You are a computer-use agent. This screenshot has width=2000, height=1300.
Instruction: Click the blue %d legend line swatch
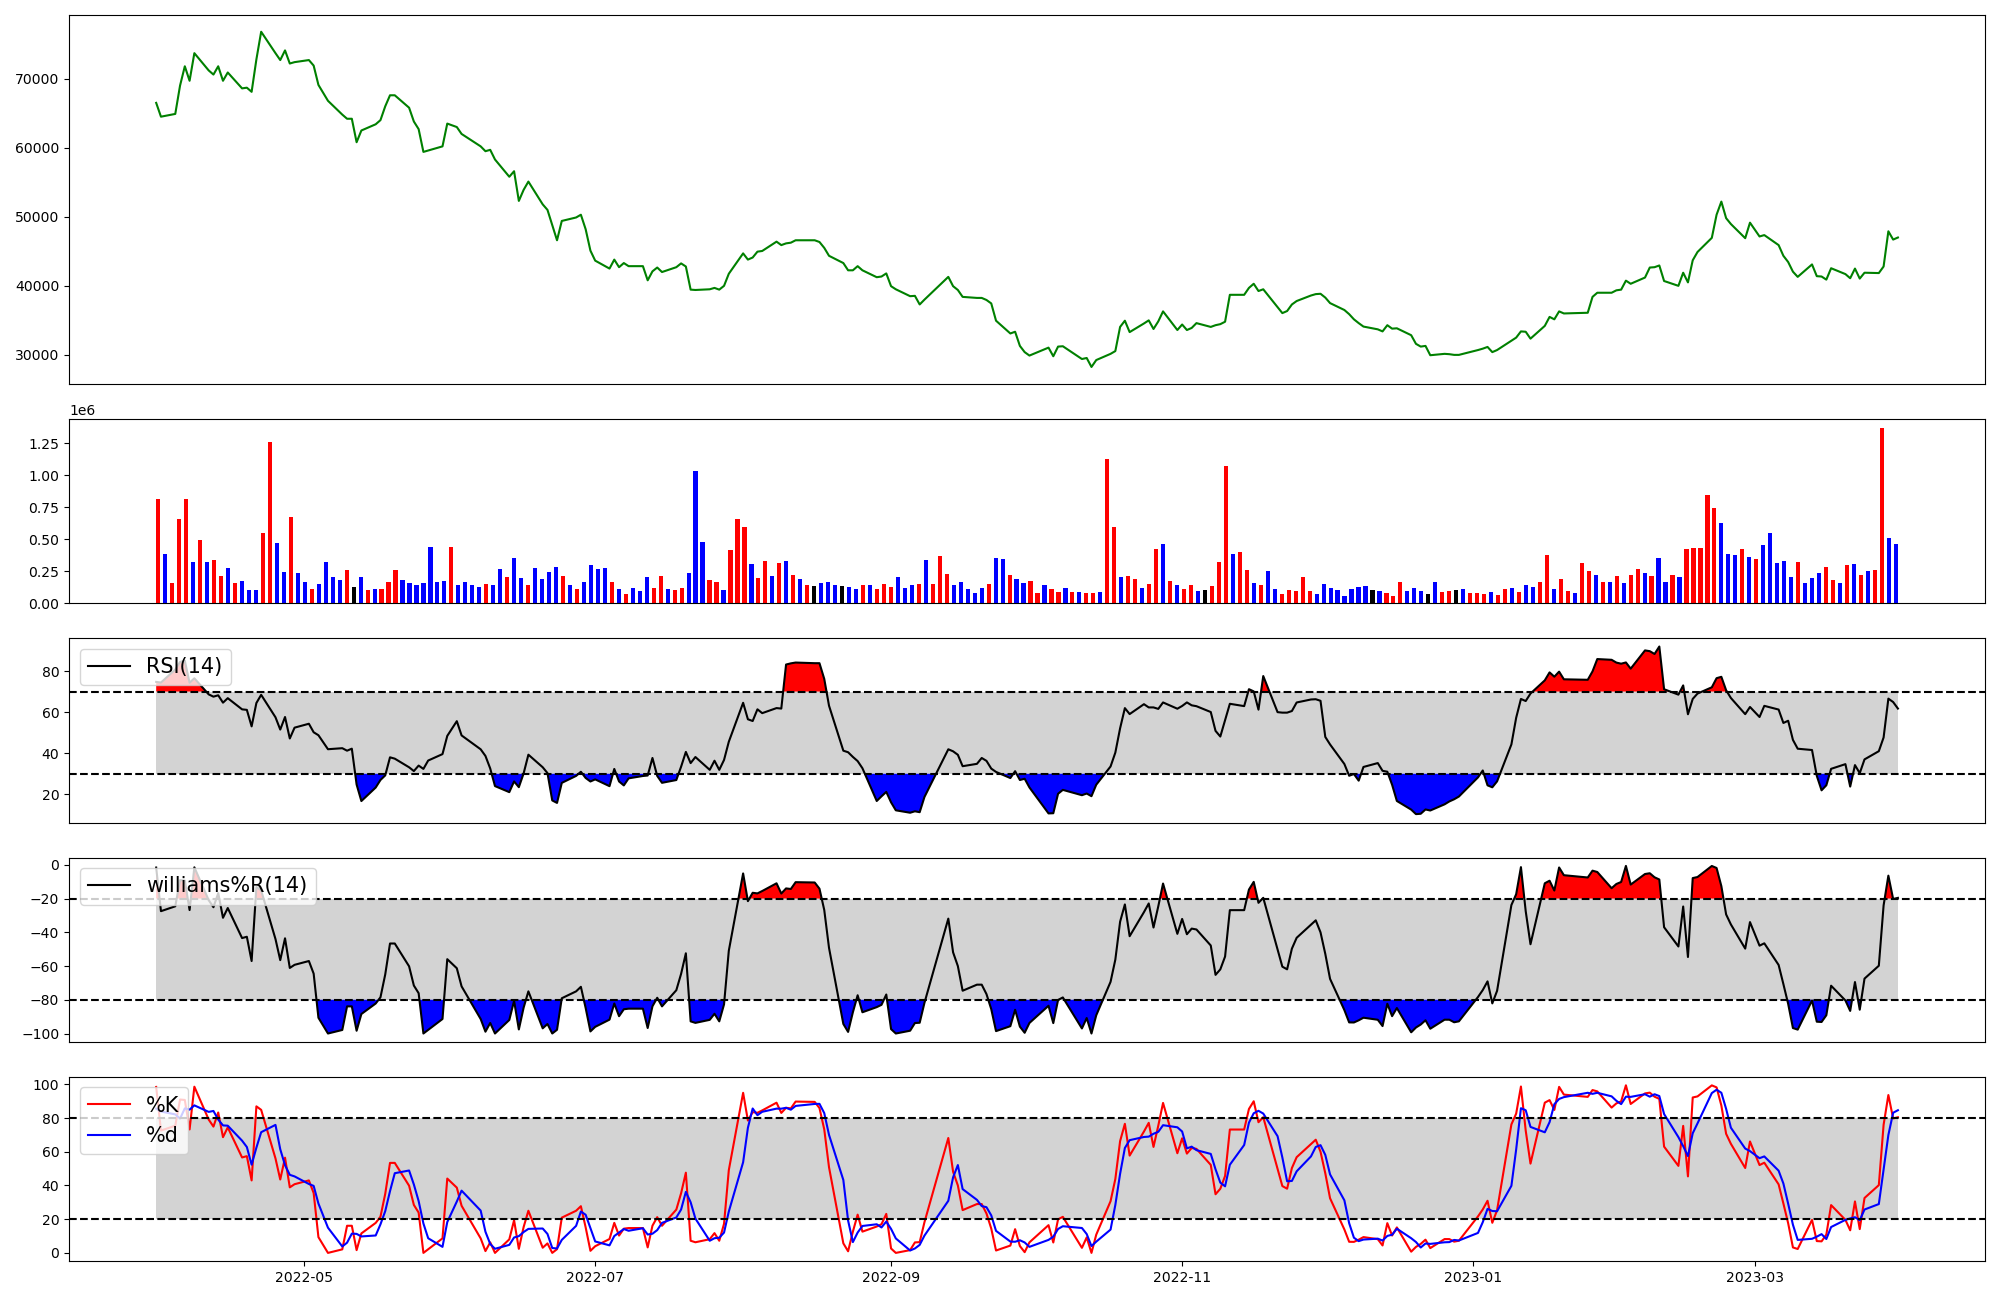point(110,1135)
